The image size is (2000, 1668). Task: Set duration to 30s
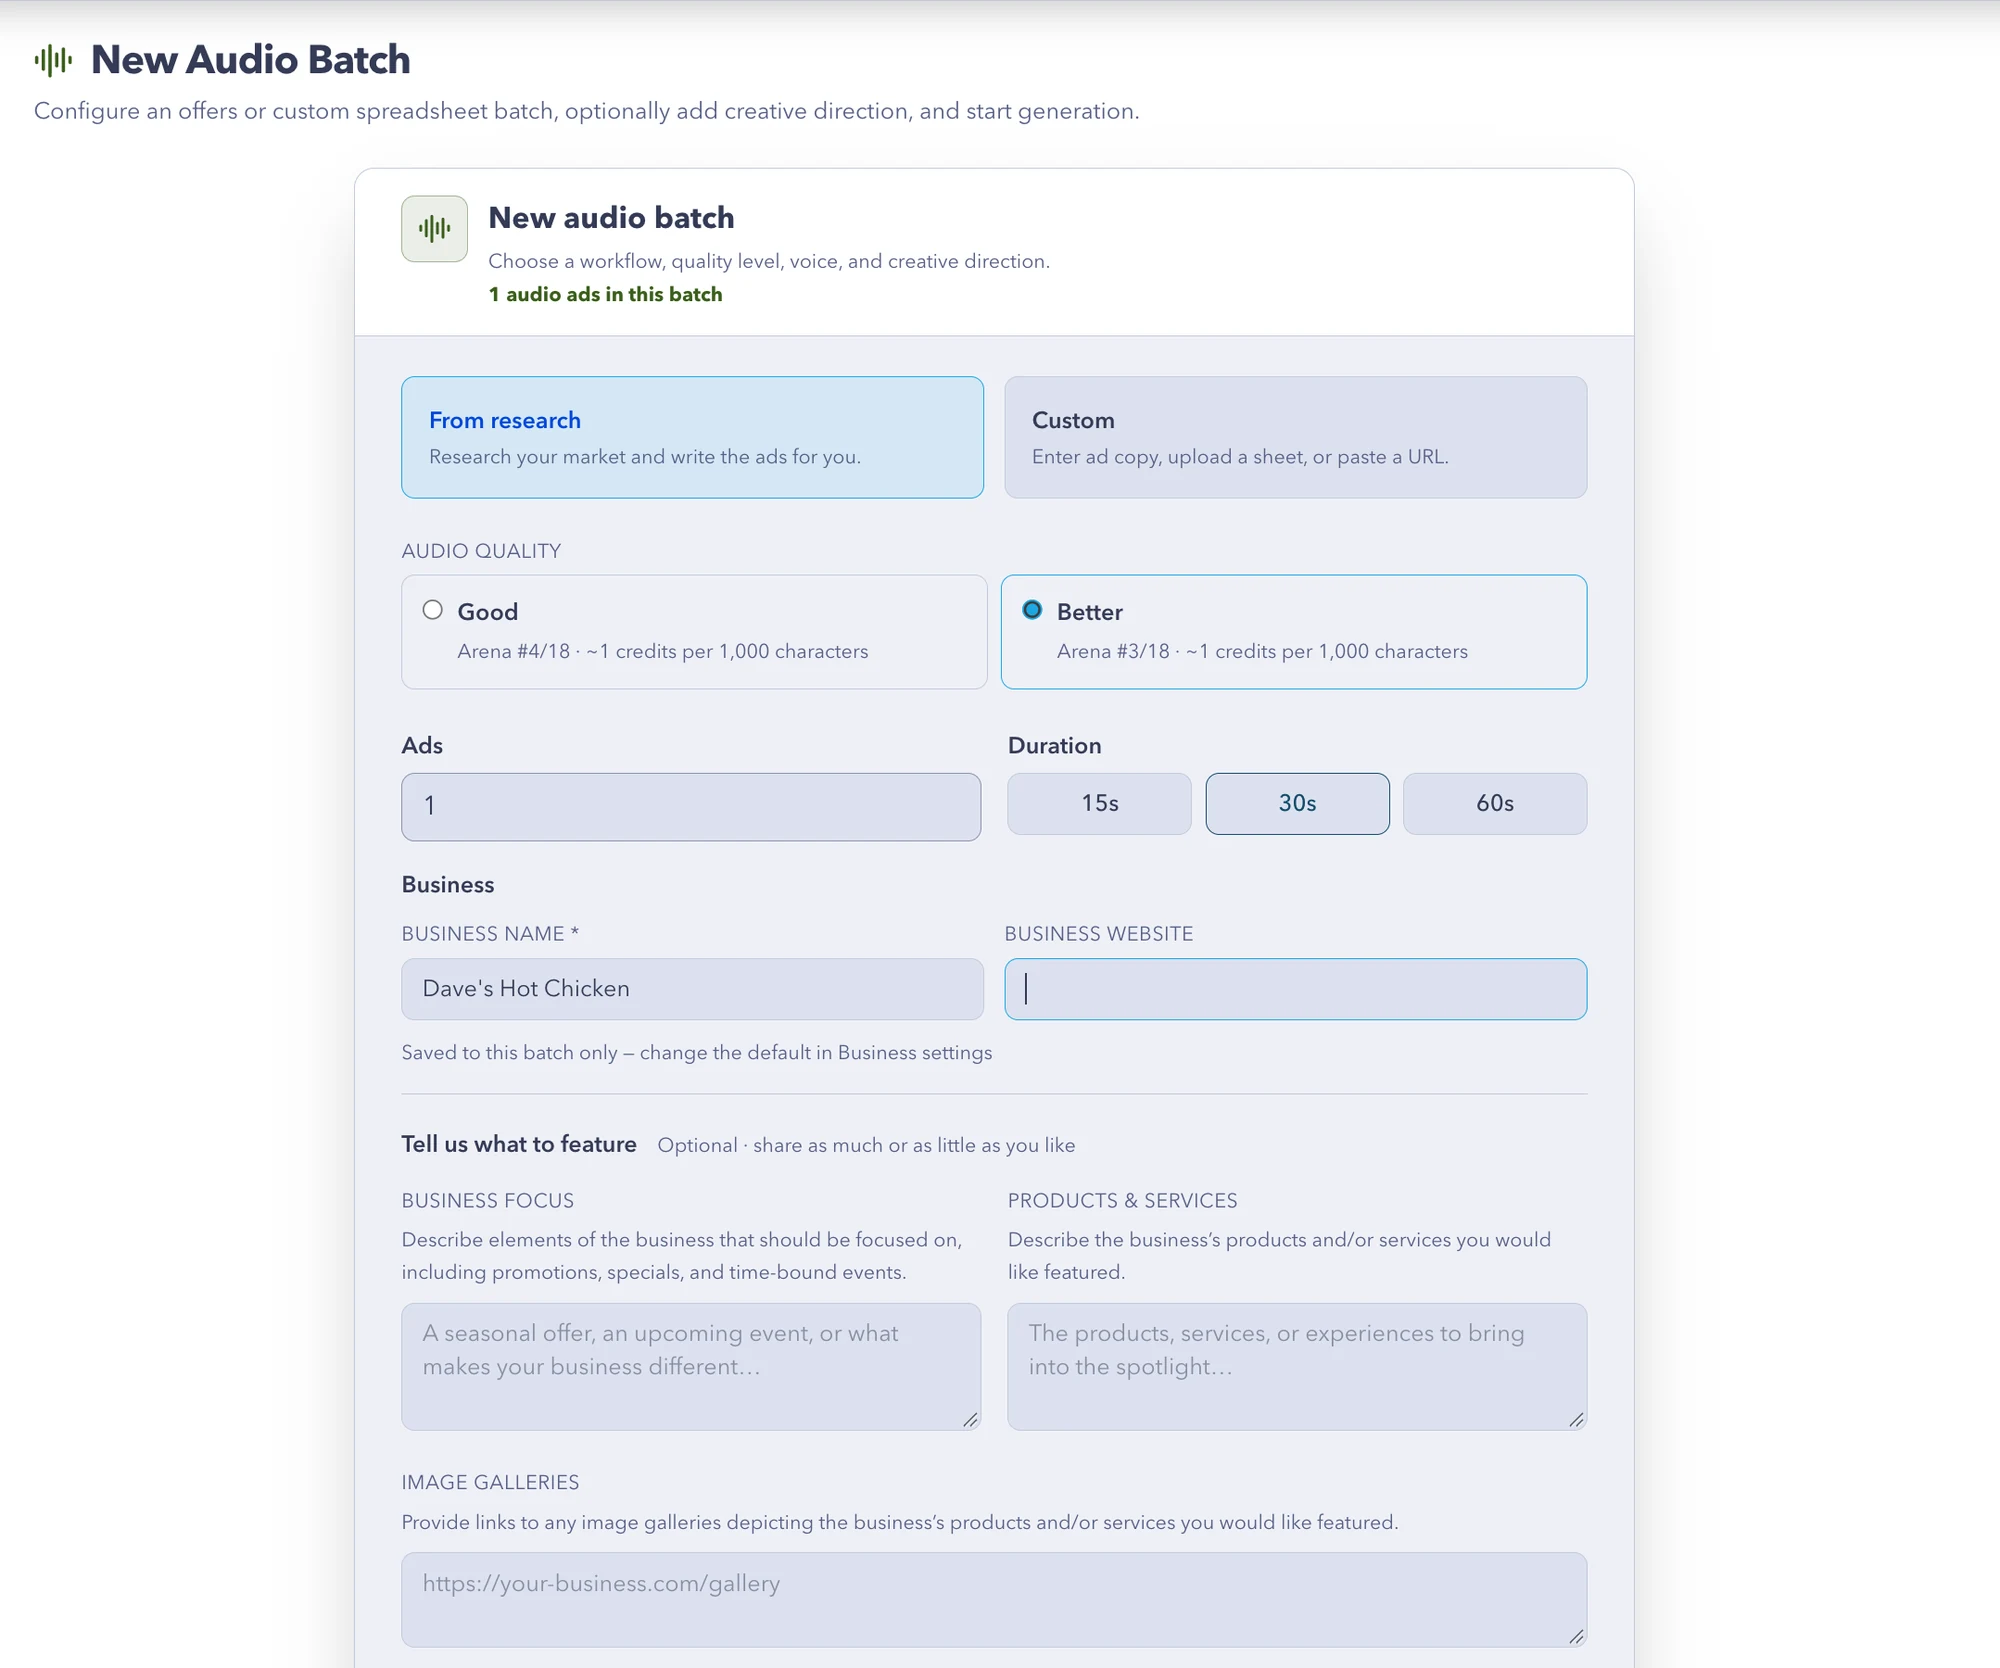[1297, 803]
